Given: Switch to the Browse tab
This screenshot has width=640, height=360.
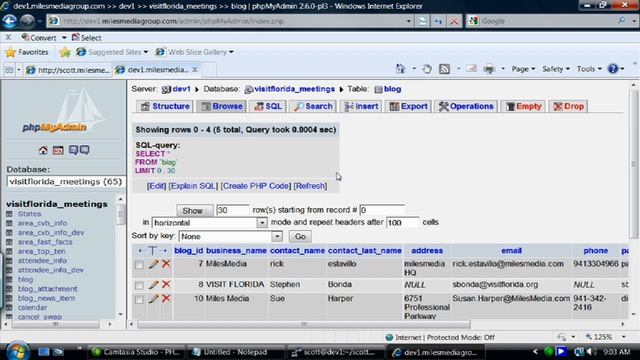Looking at the screenshot, I should tap(221, 106).
